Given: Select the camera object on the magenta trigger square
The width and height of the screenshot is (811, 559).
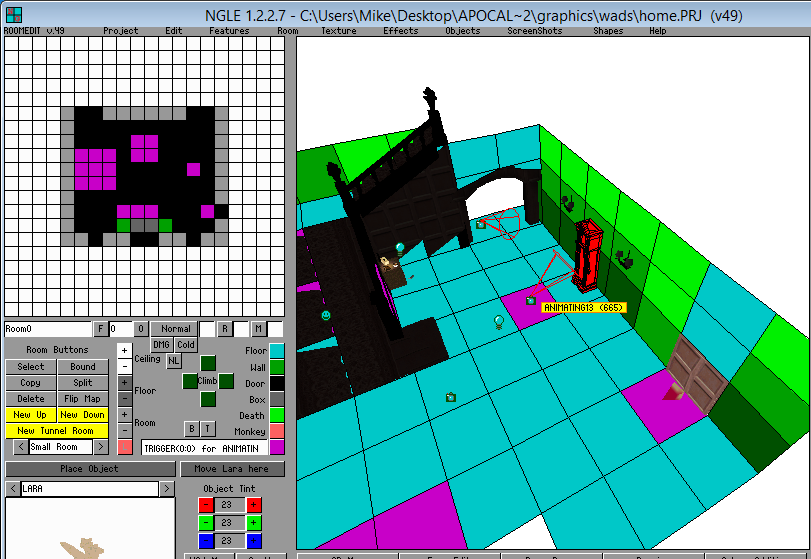Looking at the screenshot, I should click(x=530, y=300).
